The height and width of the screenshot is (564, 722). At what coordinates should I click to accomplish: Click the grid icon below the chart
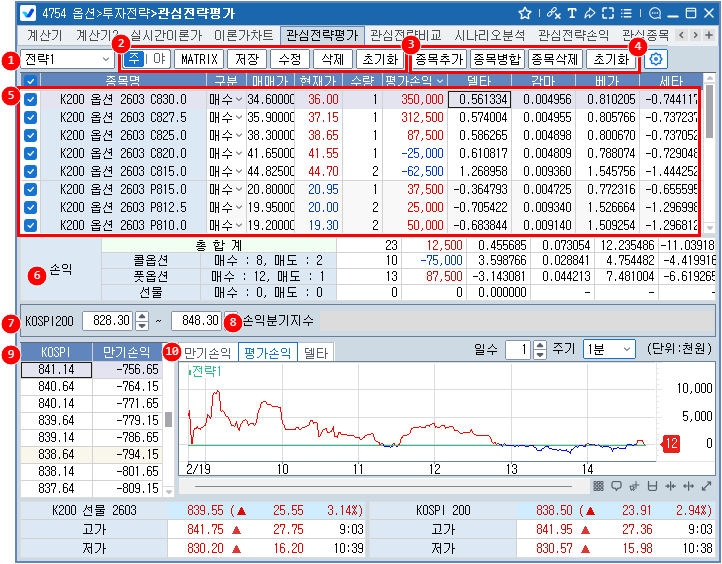[x=597, y=486]
